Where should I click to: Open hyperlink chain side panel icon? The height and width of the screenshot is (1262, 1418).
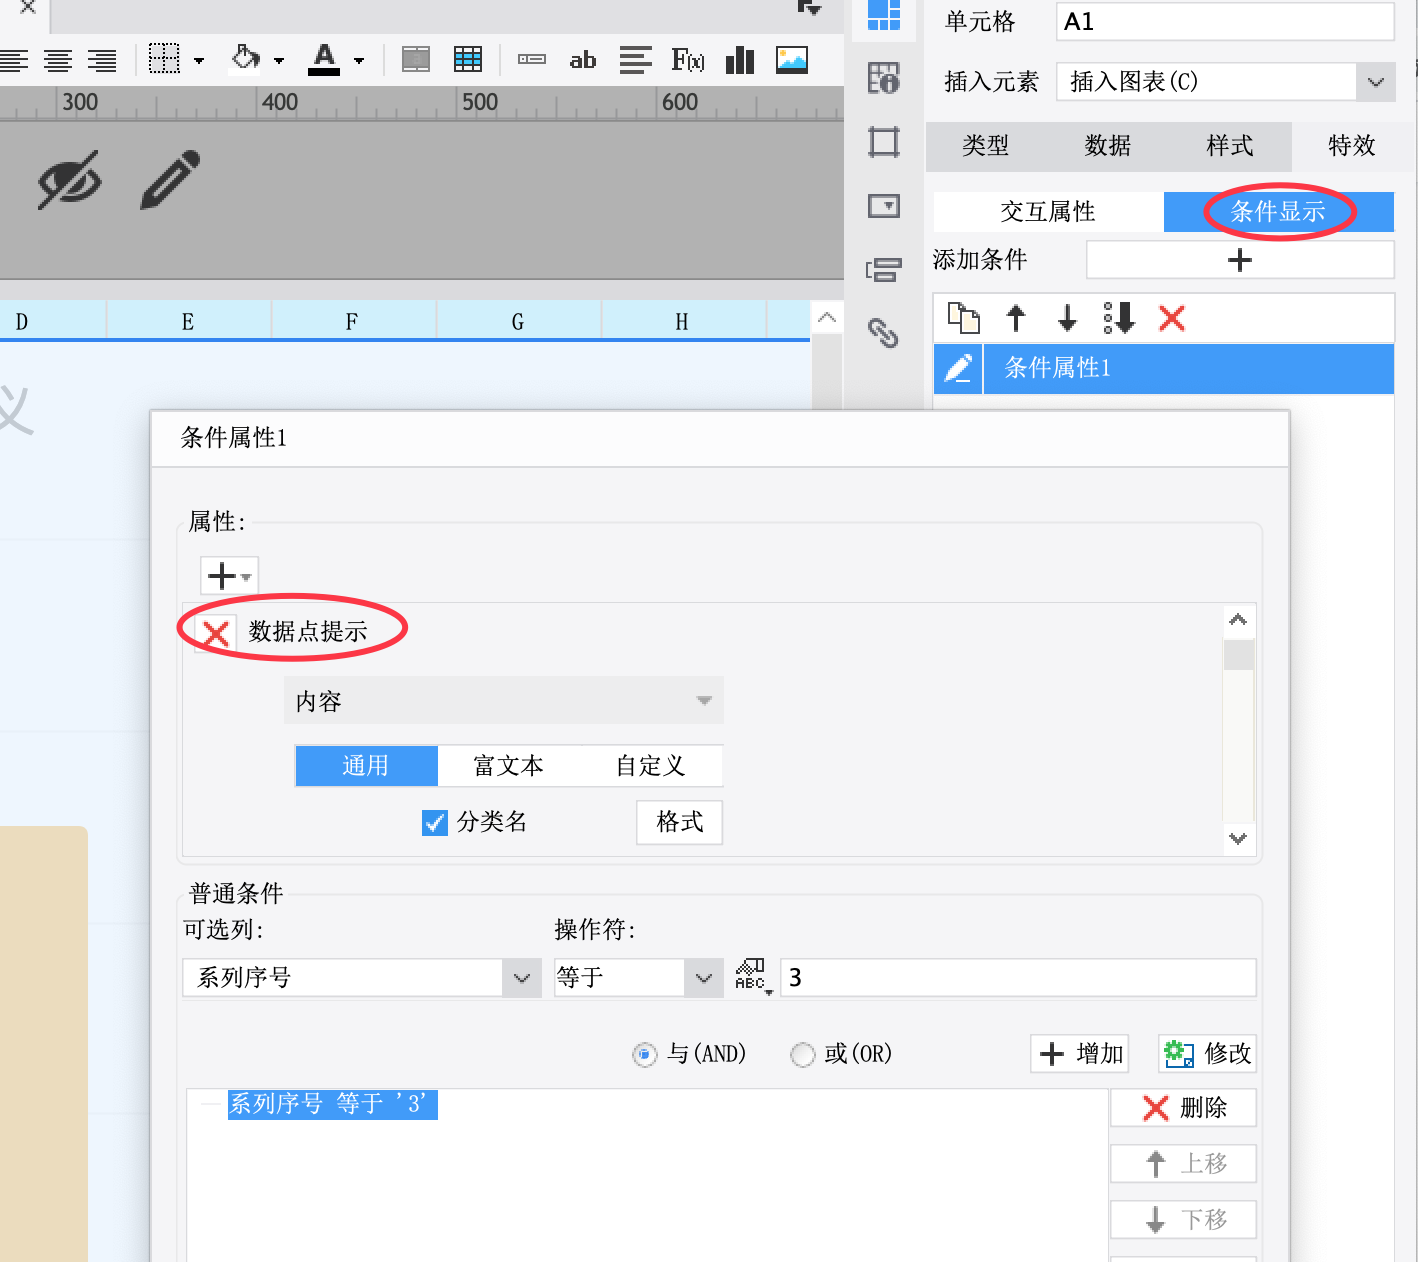[x=884, y=333]
